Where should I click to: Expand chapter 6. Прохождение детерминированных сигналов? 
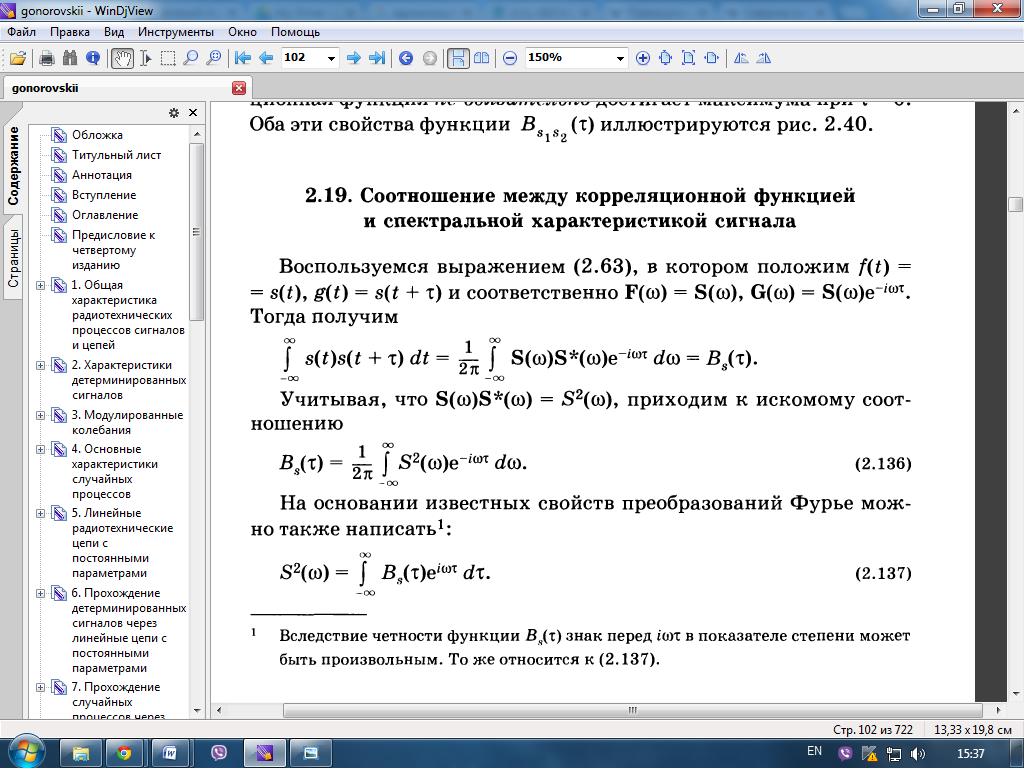click(x=40, y=594)
